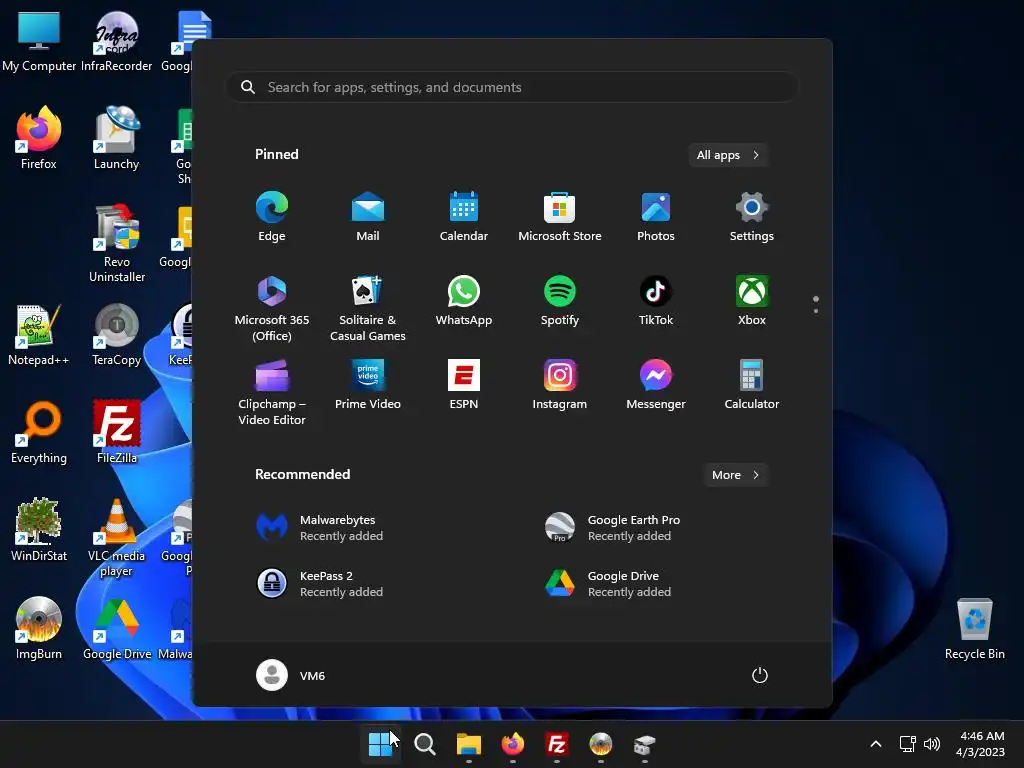This screenshot has width=1024, height=768.
Task: Select My Computer desktop icon
Action: click(39, 40)
